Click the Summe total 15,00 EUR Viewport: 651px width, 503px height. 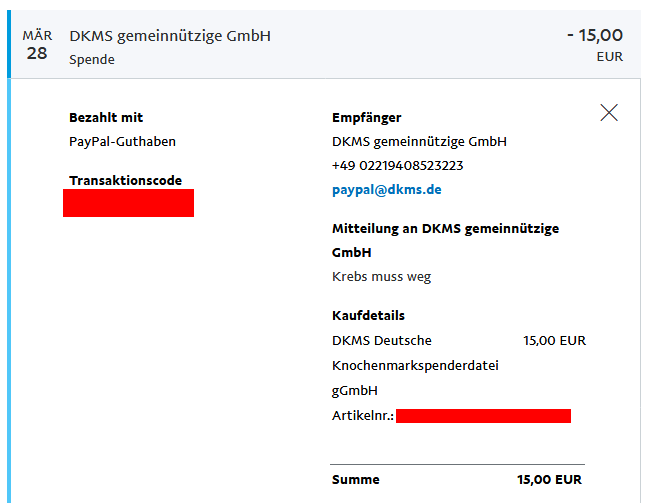coord(549,480)
